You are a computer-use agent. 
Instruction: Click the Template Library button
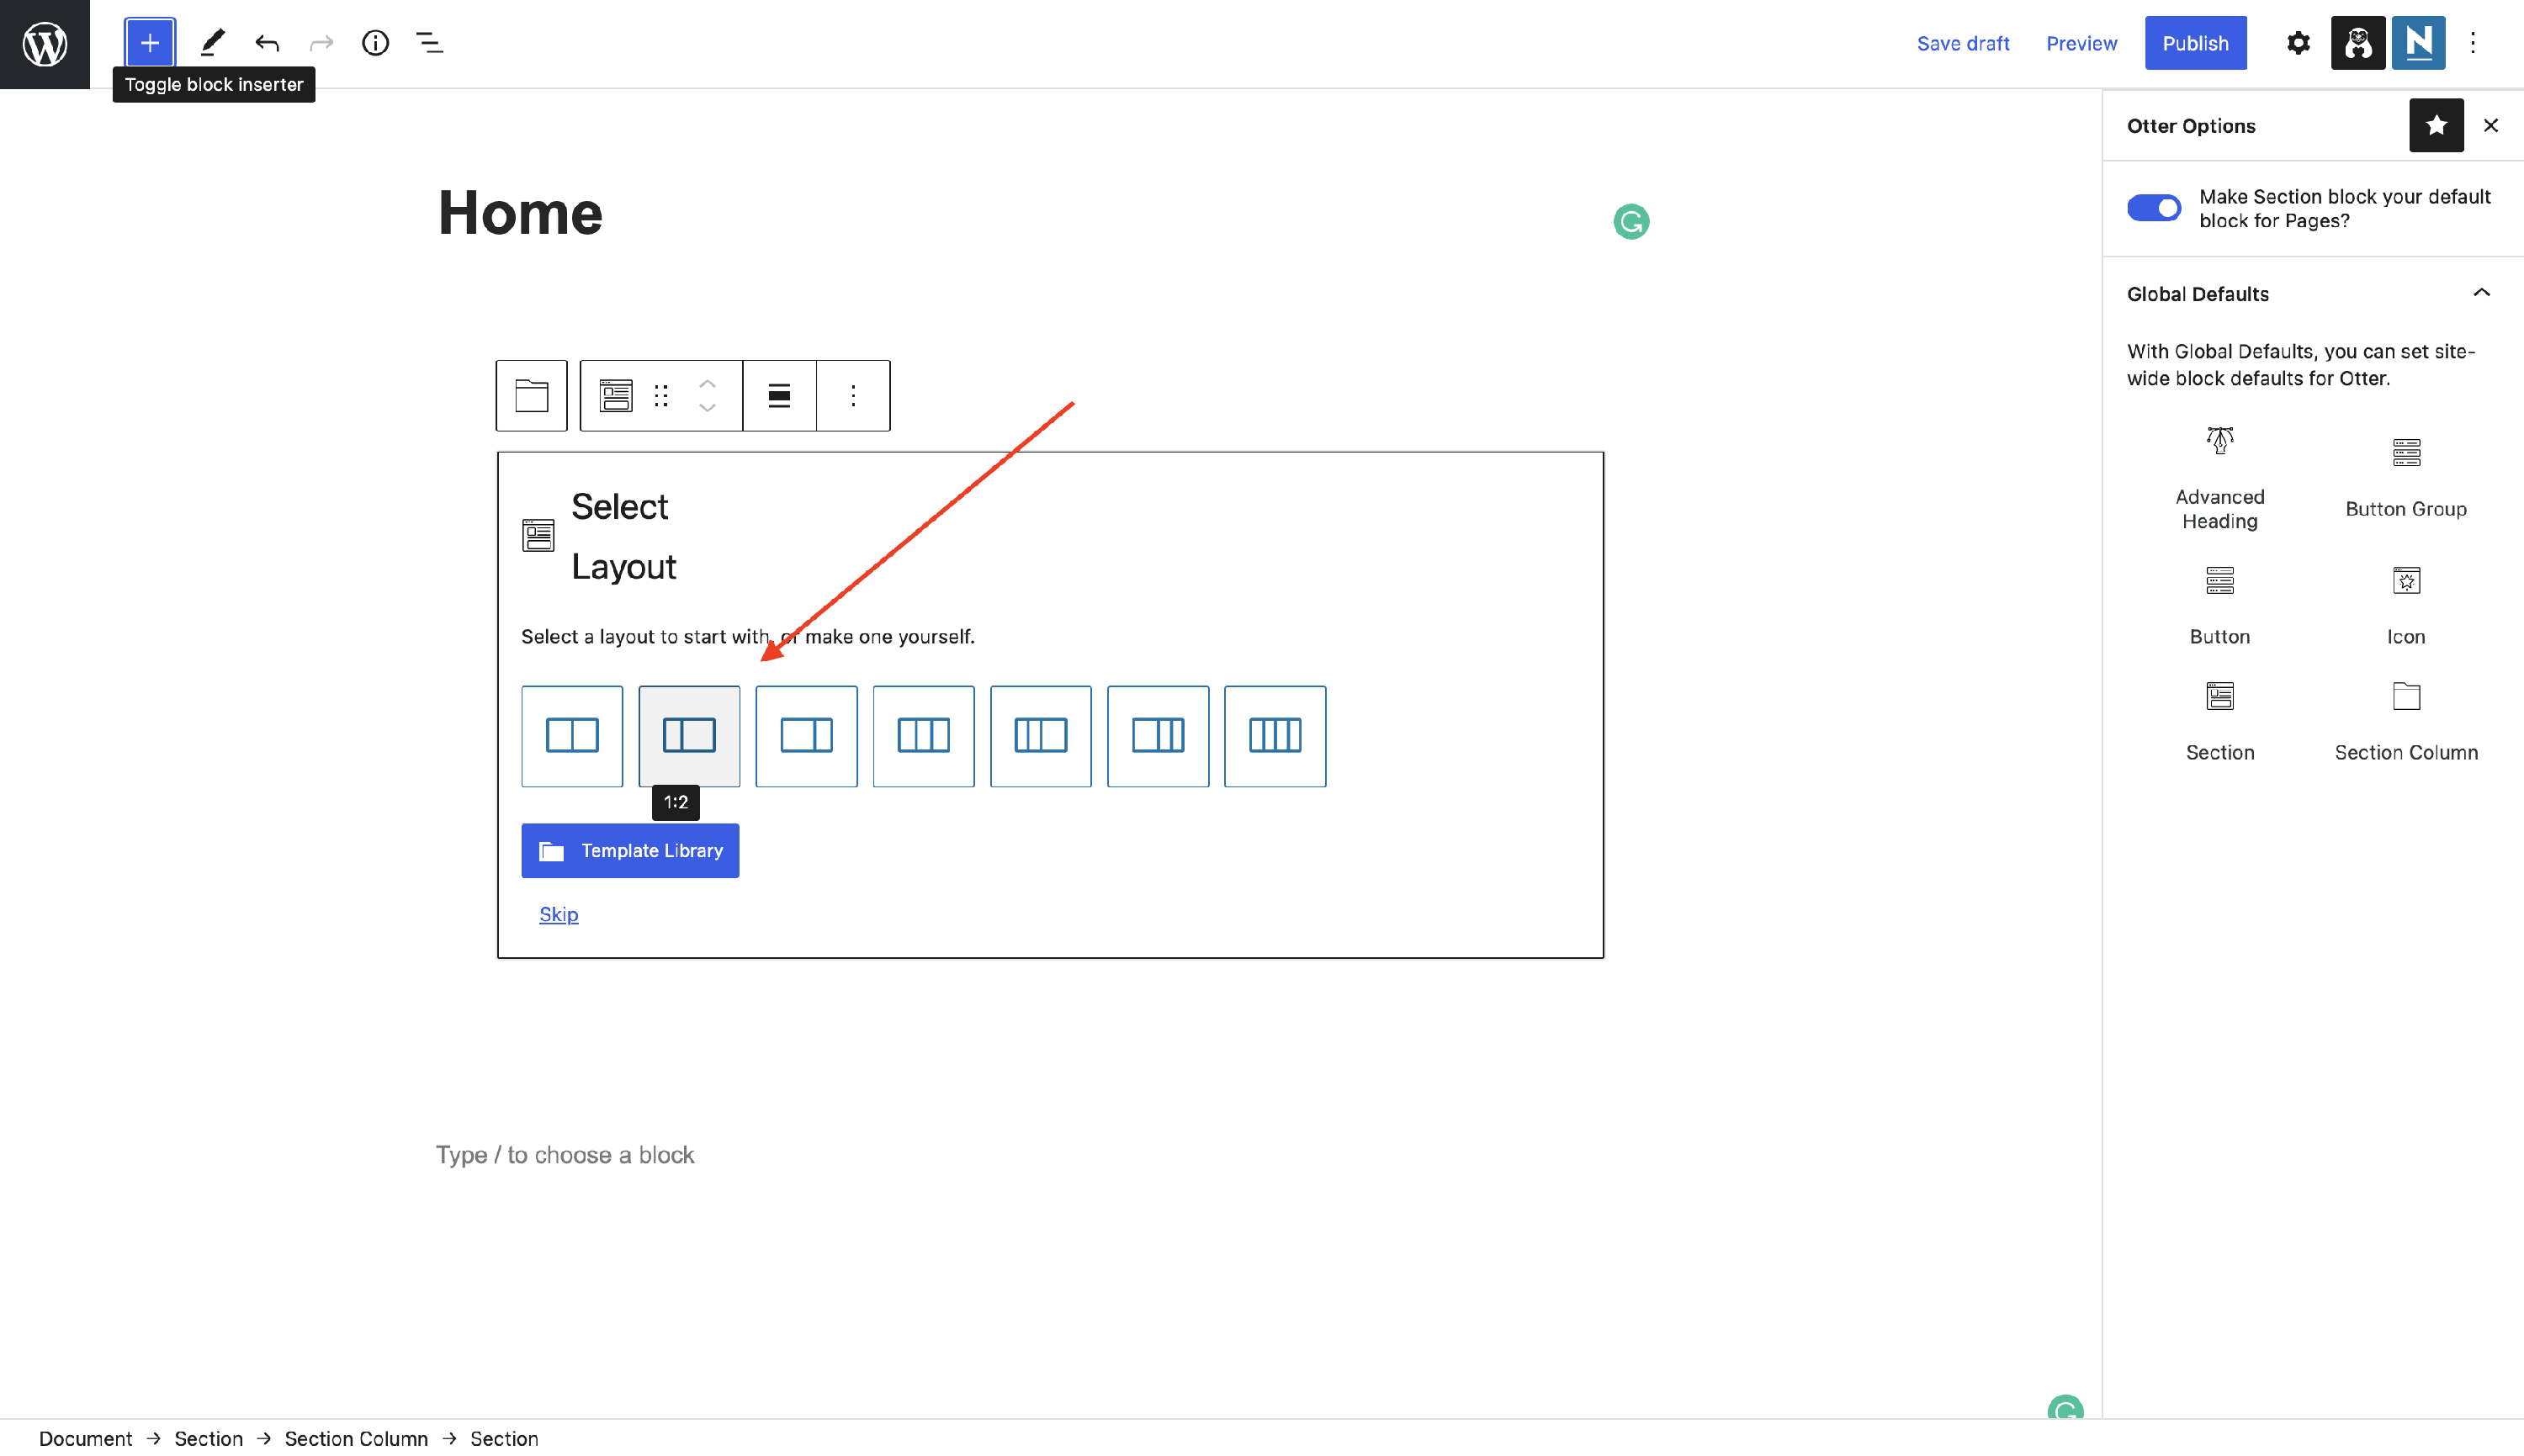pos(630,850)
